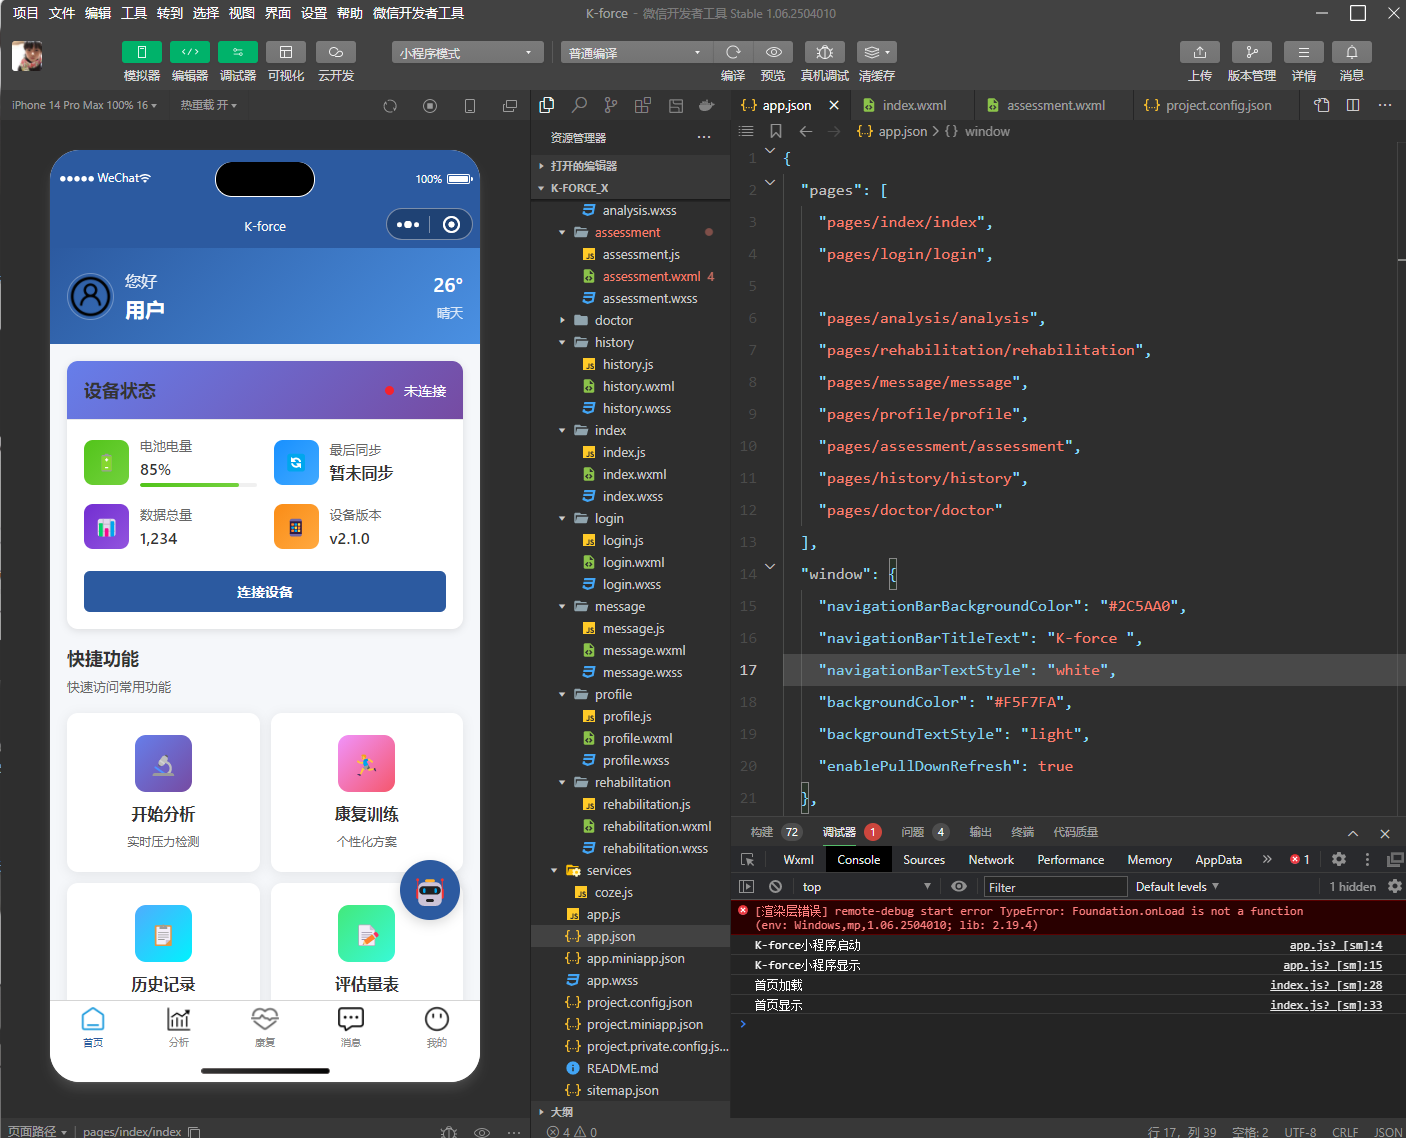Expand the 打开的编辑器 section

[x=631, y=166]
